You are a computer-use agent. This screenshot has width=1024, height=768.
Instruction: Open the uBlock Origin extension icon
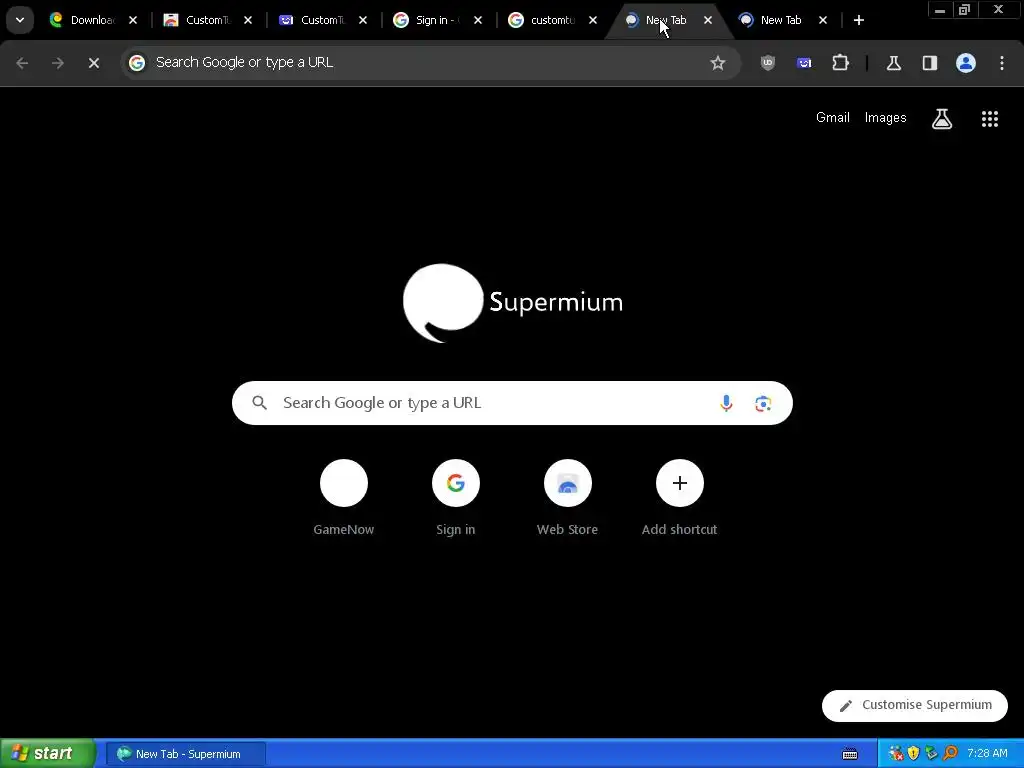768,63
